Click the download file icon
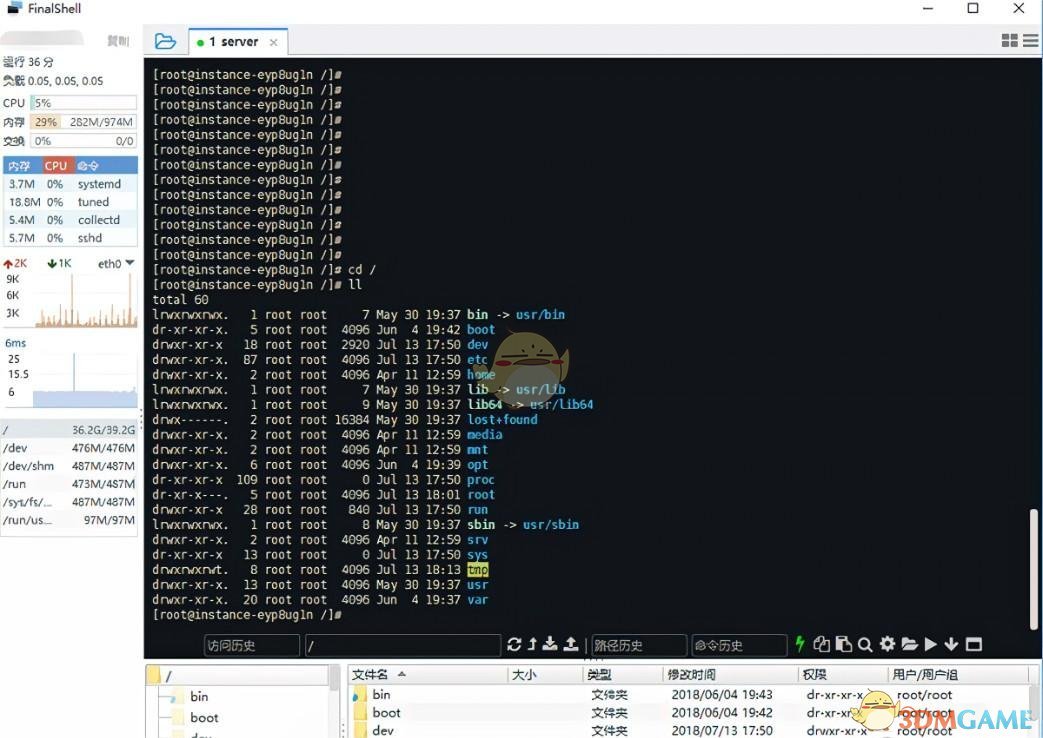This screenshot has width=1043, height=738. [x=549, y=645]
